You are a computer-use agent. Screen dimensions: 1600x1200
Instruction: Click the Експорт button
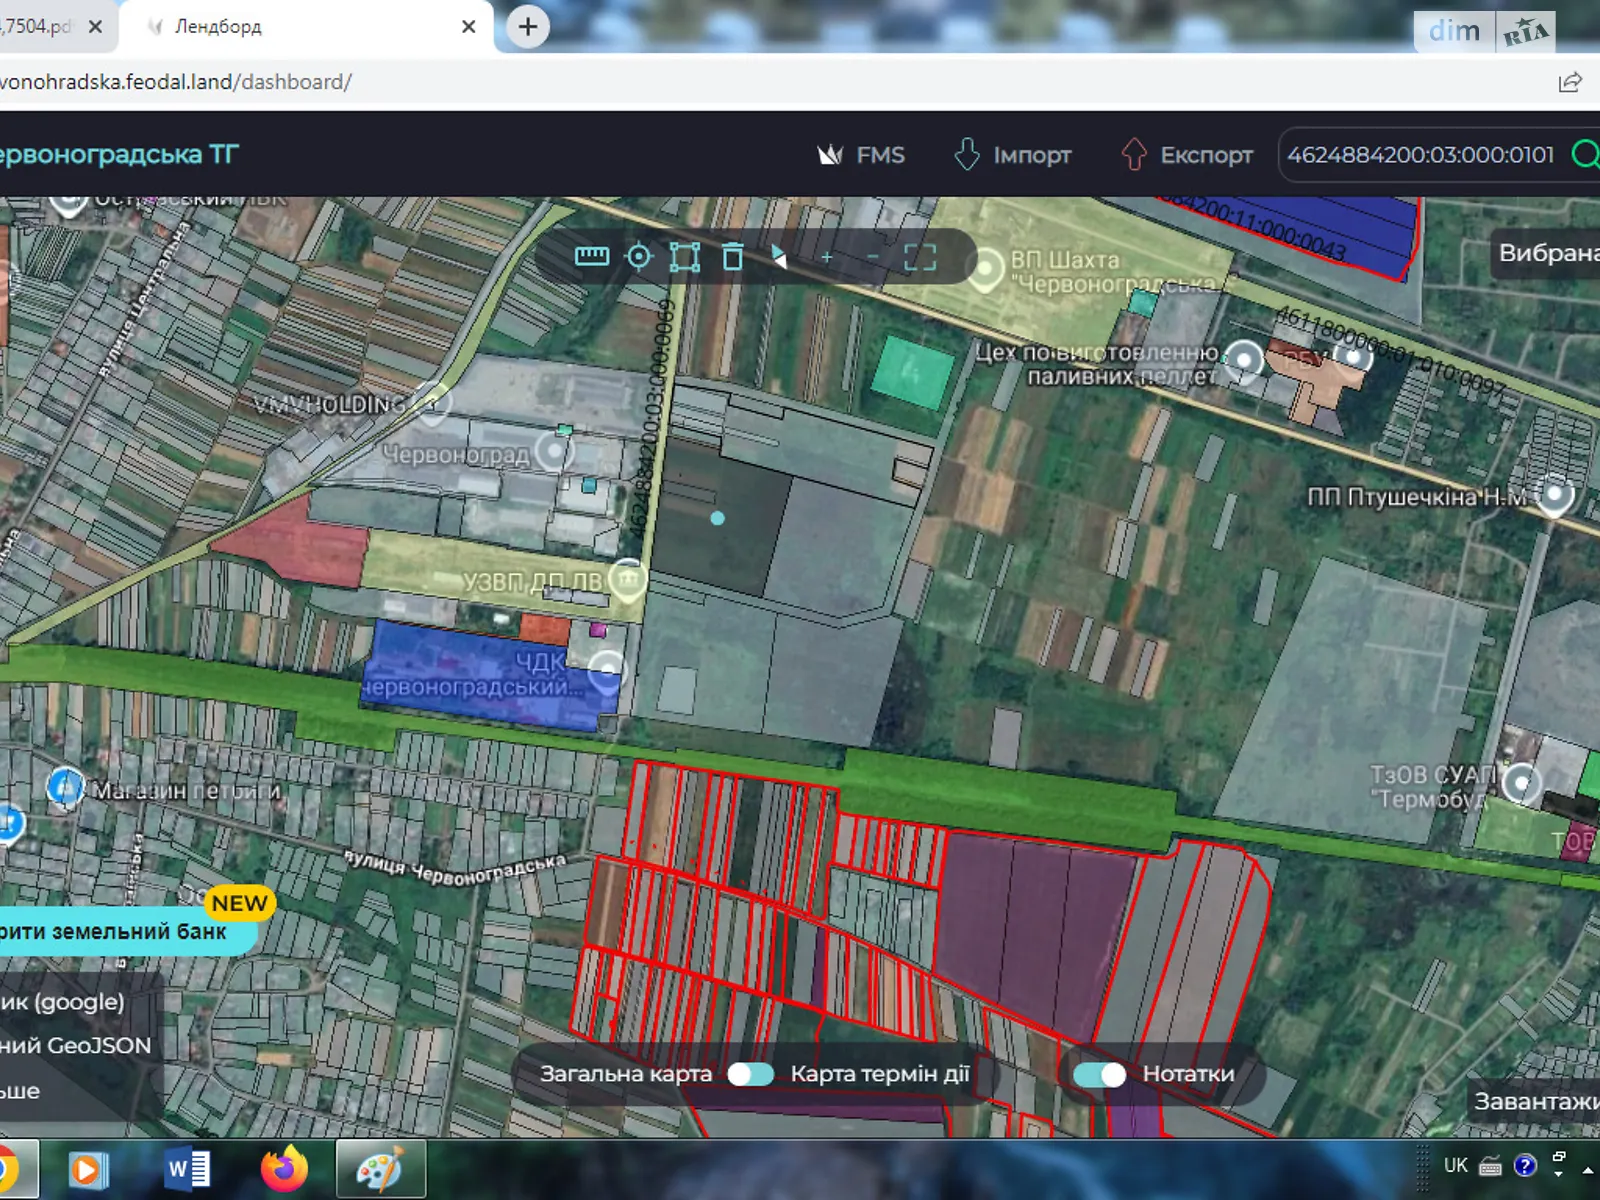pyautogui.click(x=1187, y=155)
